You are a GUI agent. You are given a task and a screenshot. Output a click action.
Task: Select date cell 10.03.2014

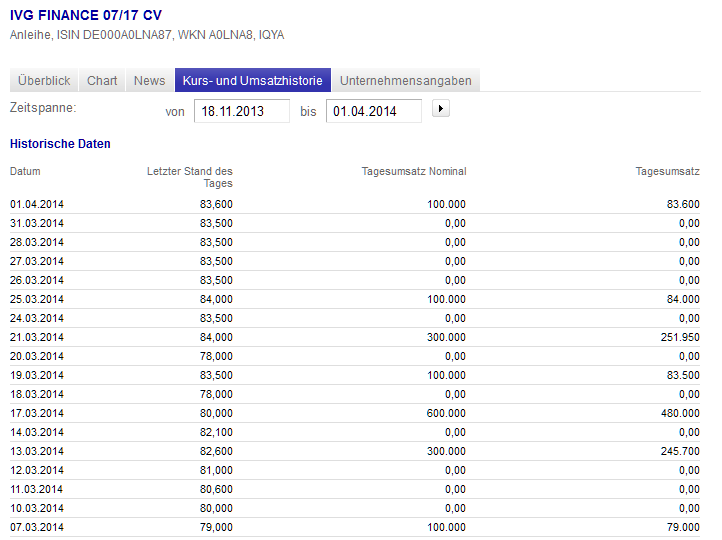pos(37,508)
